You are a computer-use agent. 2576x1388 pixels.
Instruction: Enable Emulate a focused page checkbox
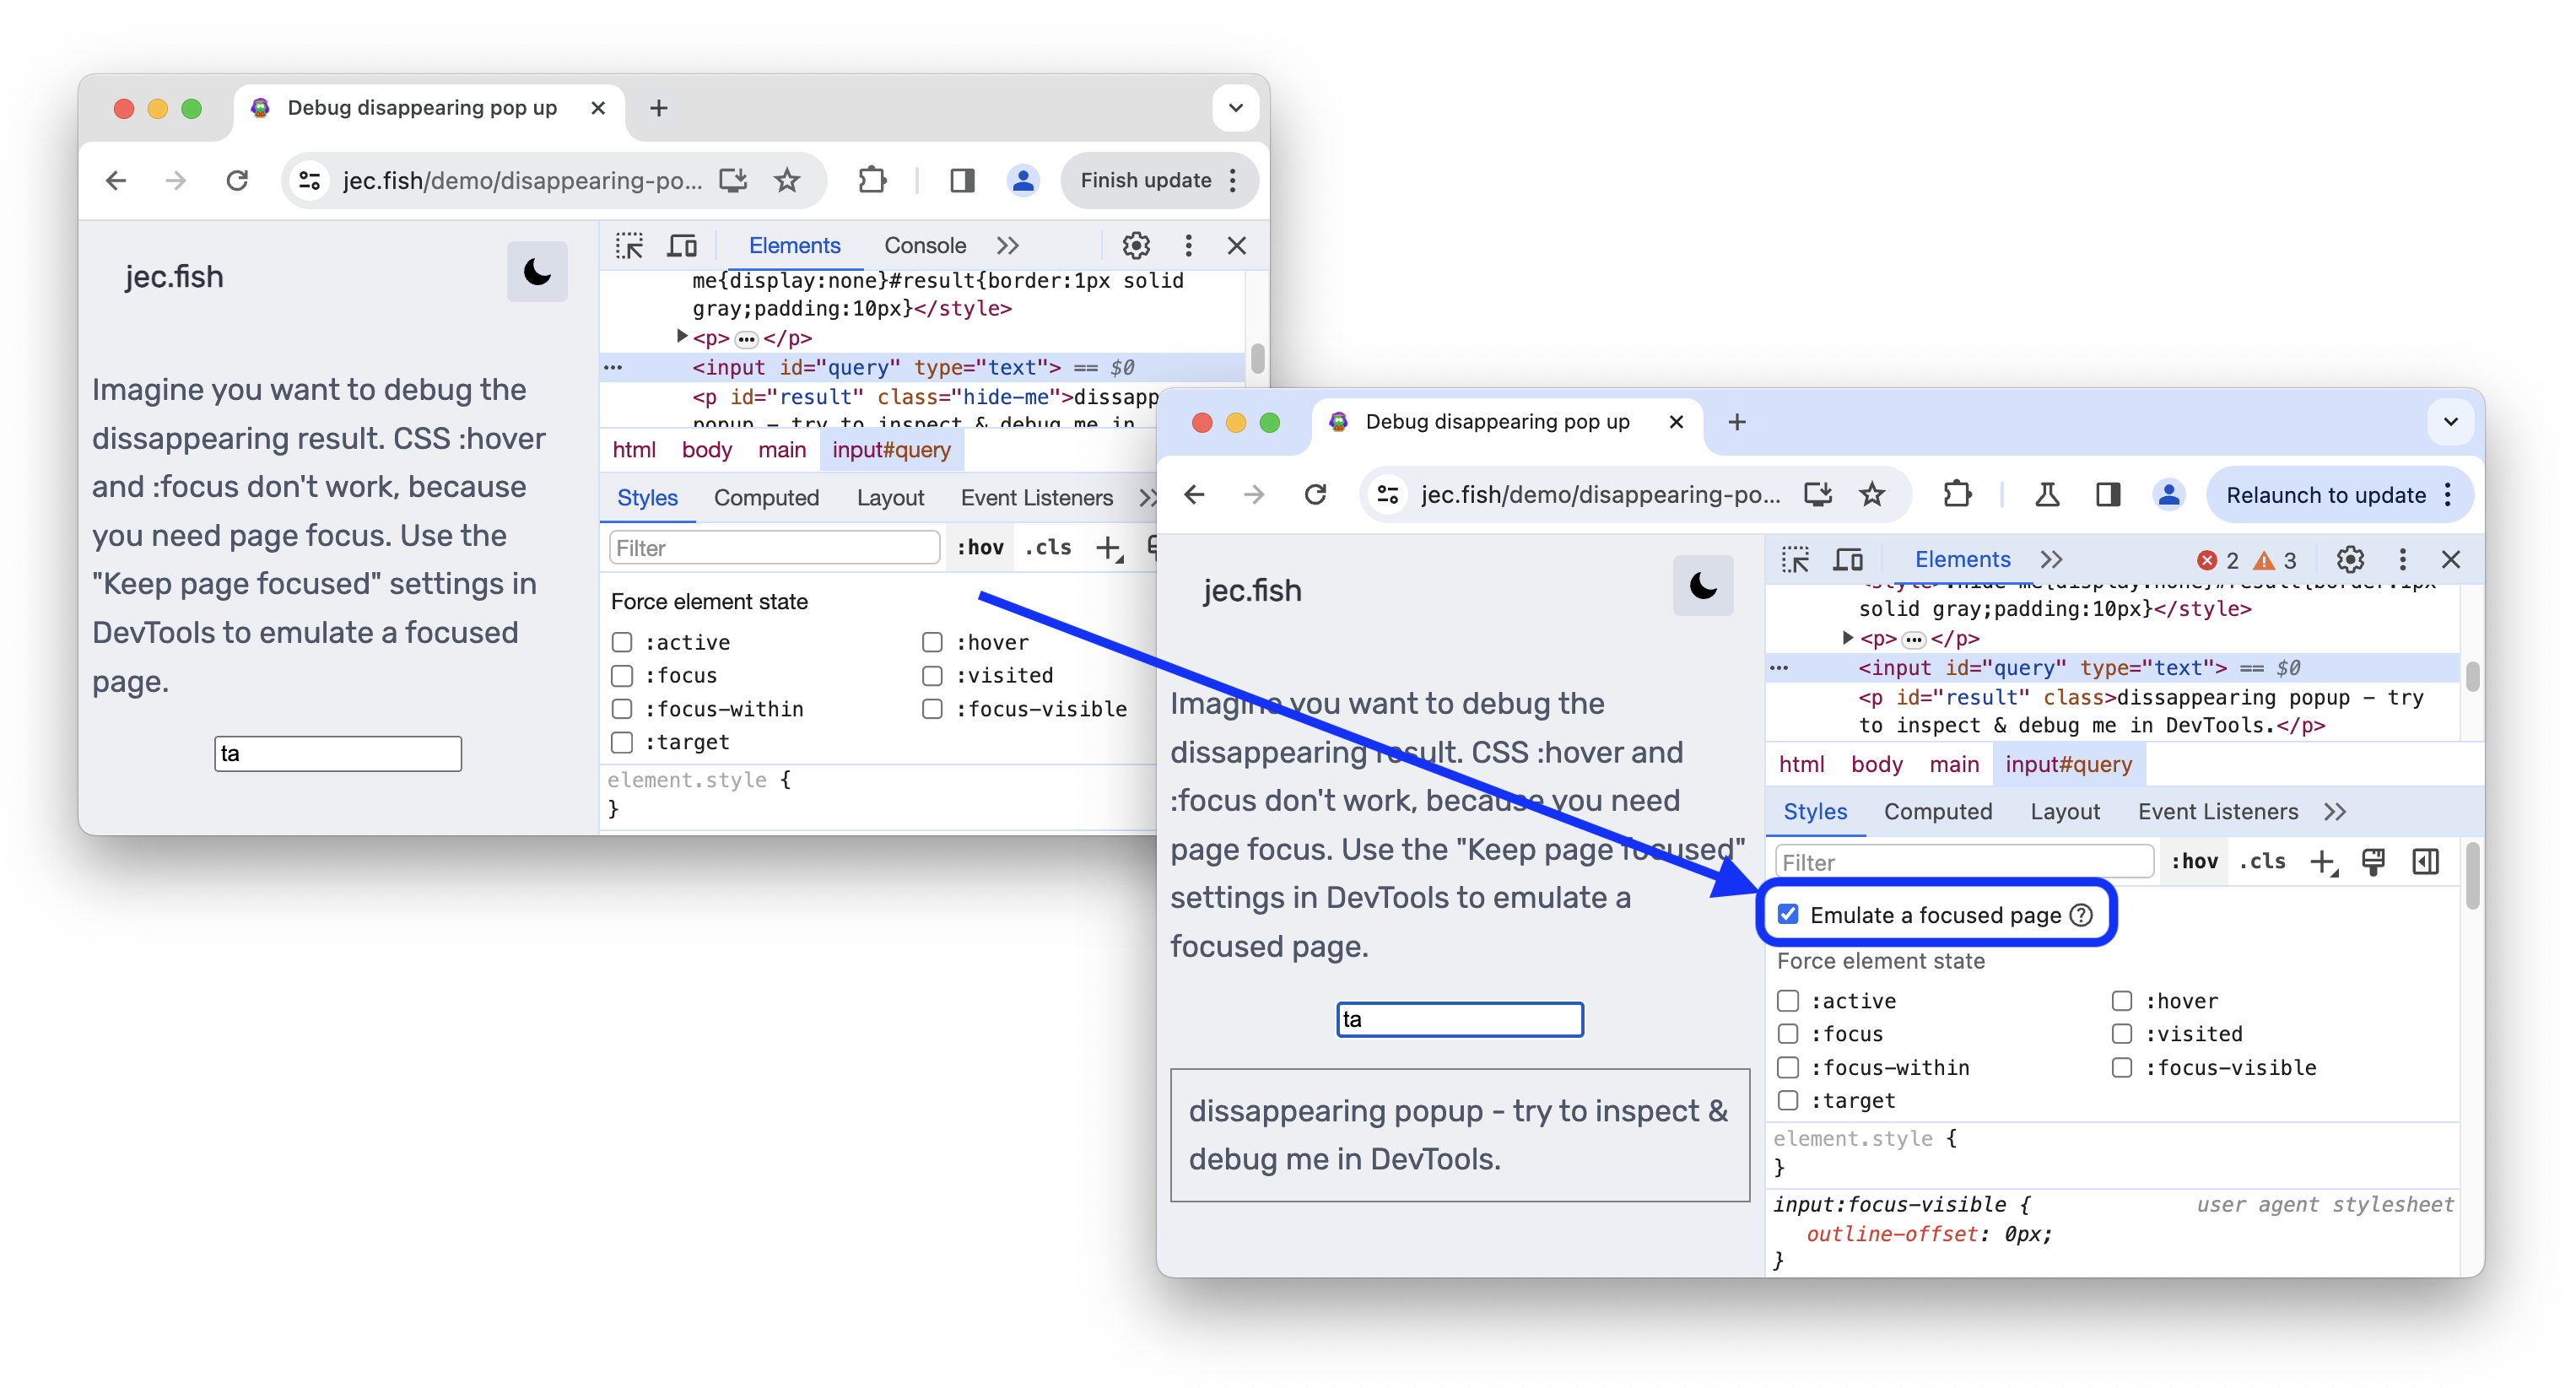(1788, 915)
